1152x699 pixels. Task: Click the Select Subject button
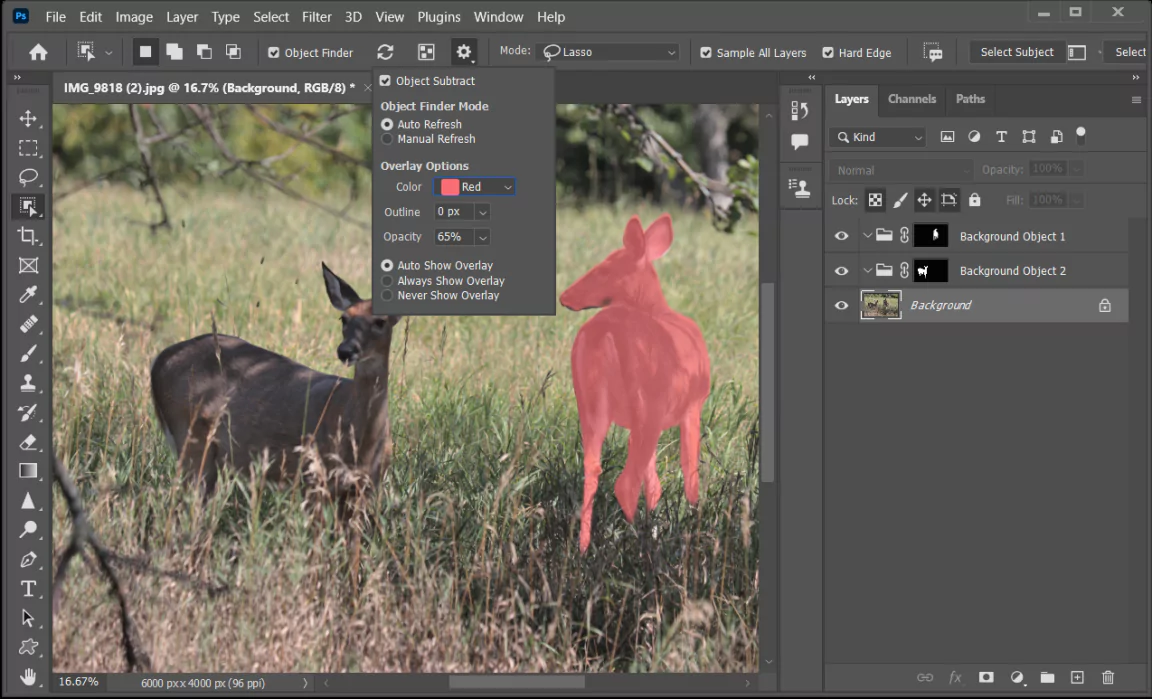point(1016,52)
